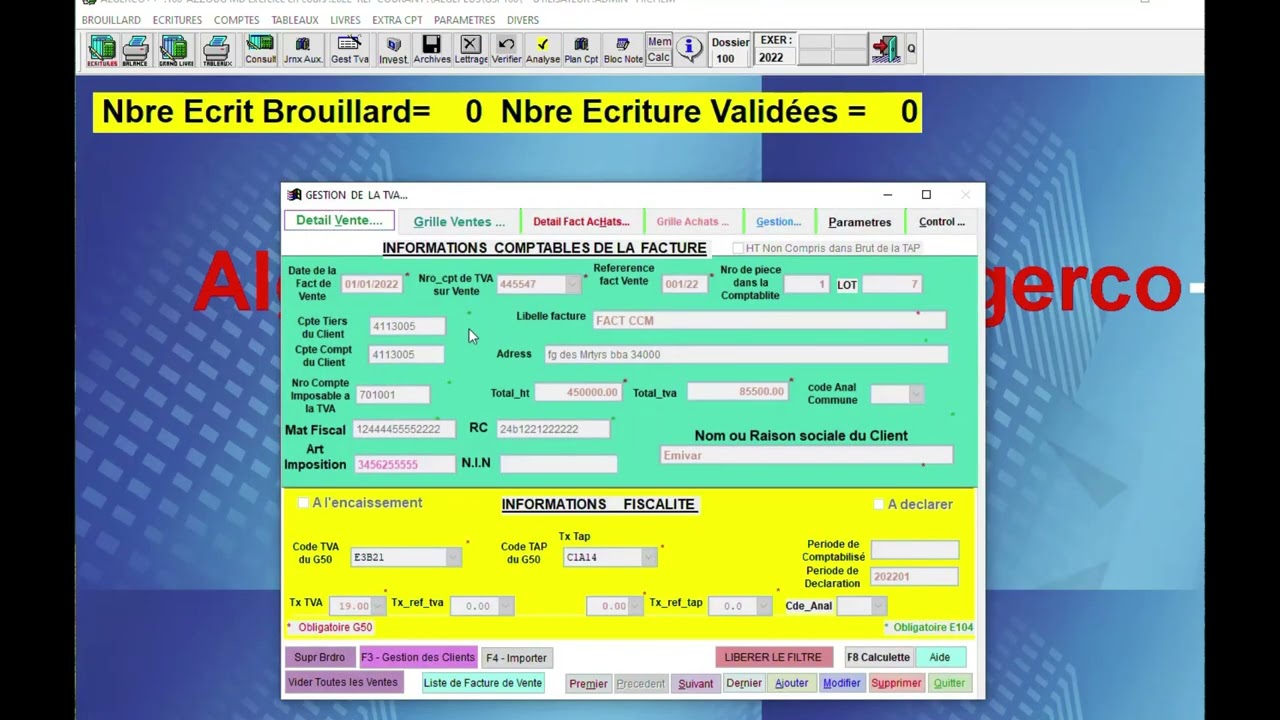Click Periode de Declaration field
This screenshot has height=720, width=1280.
click(x=914, y=577)
